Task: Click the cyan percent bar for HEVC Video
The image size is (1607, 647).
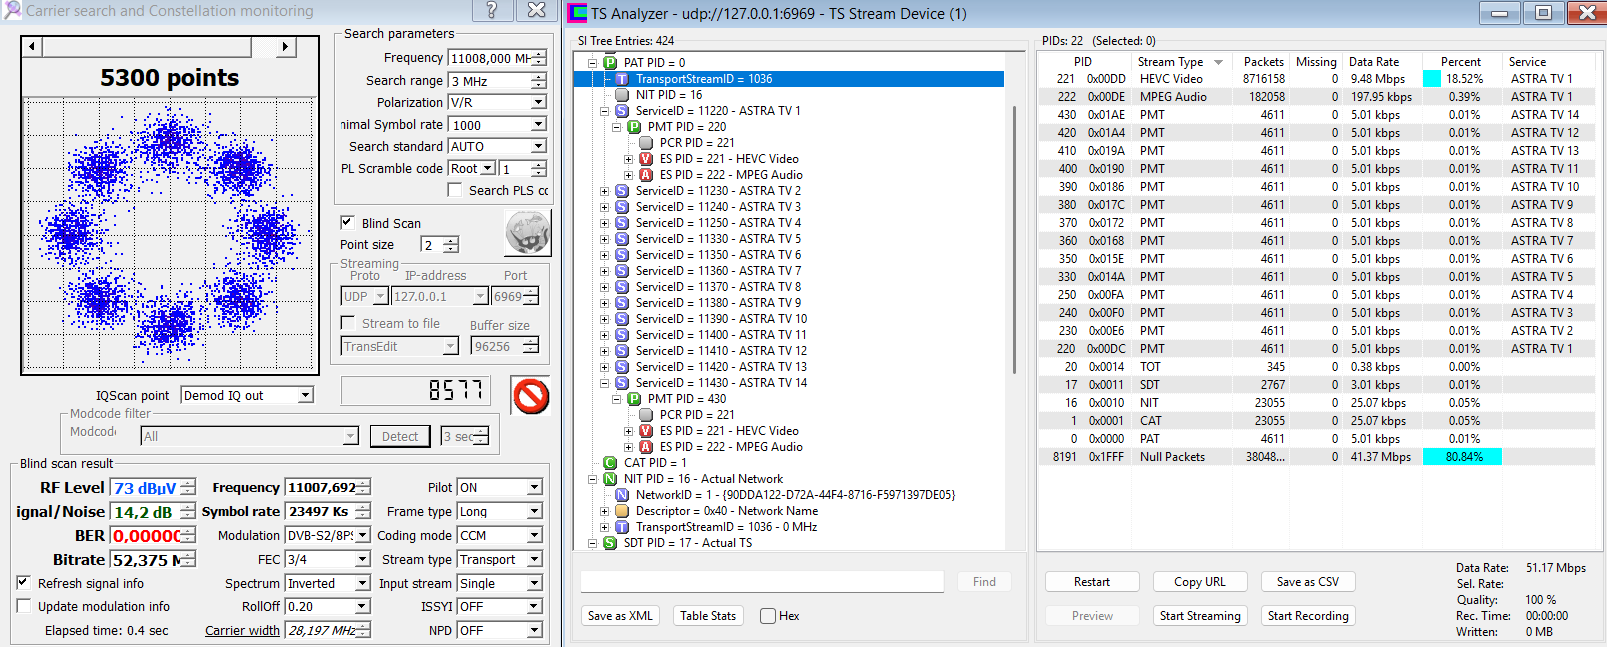Action: (x=1432, y=79)
